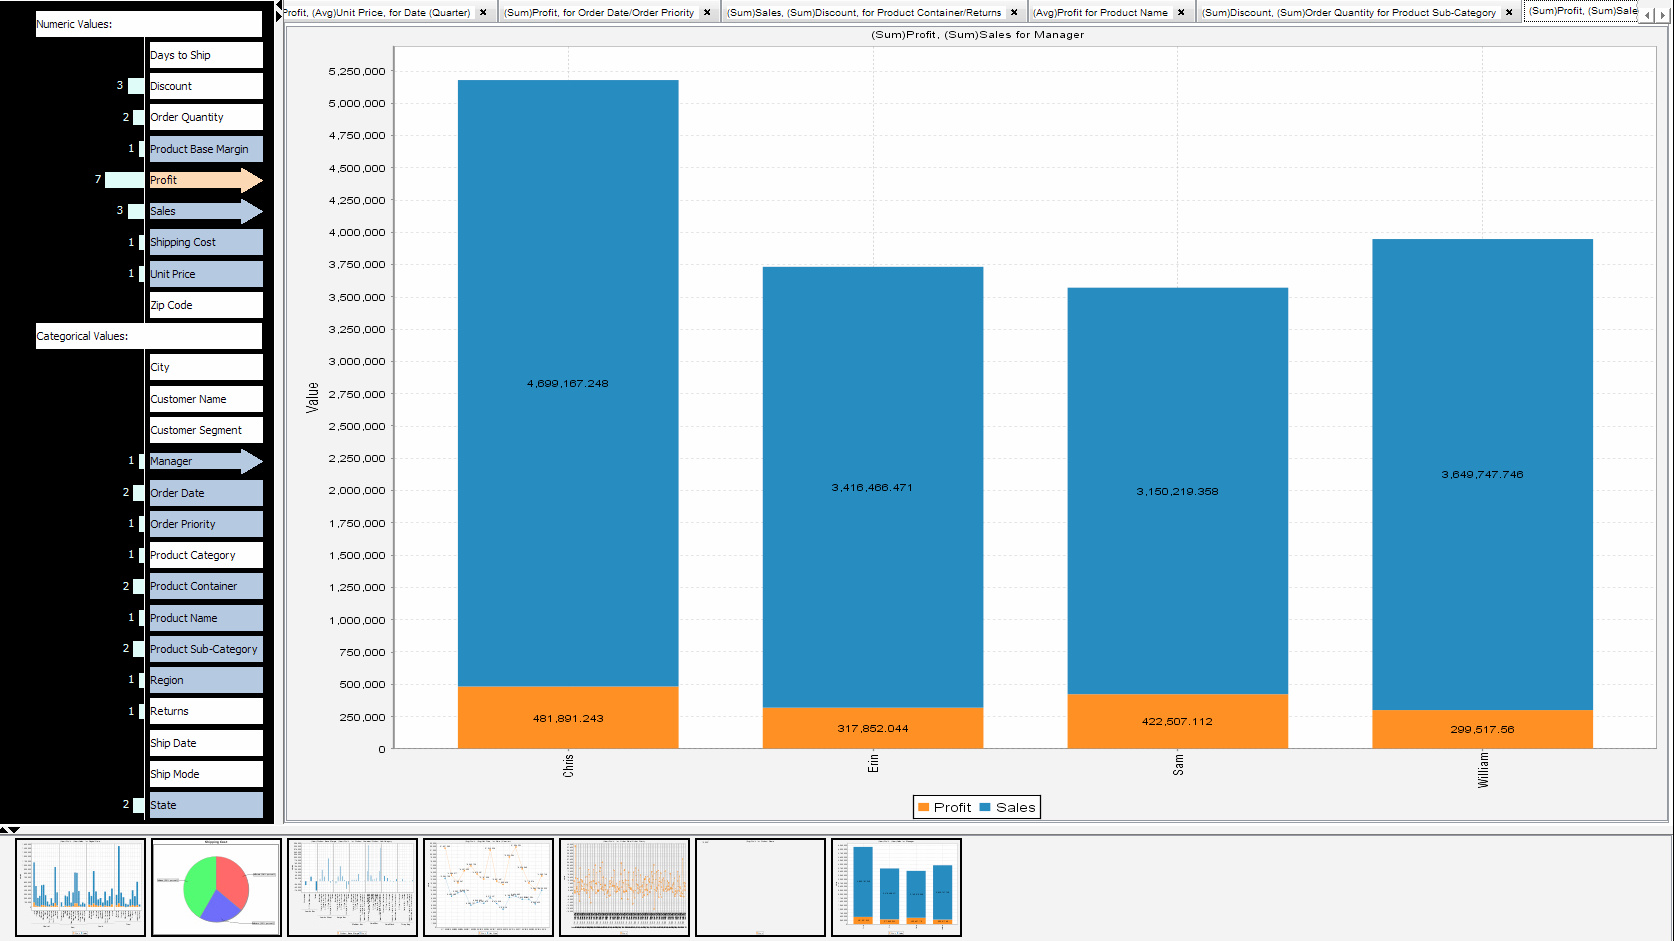
Task: Expand chart area with the up arrow
Action: [5, 830]
